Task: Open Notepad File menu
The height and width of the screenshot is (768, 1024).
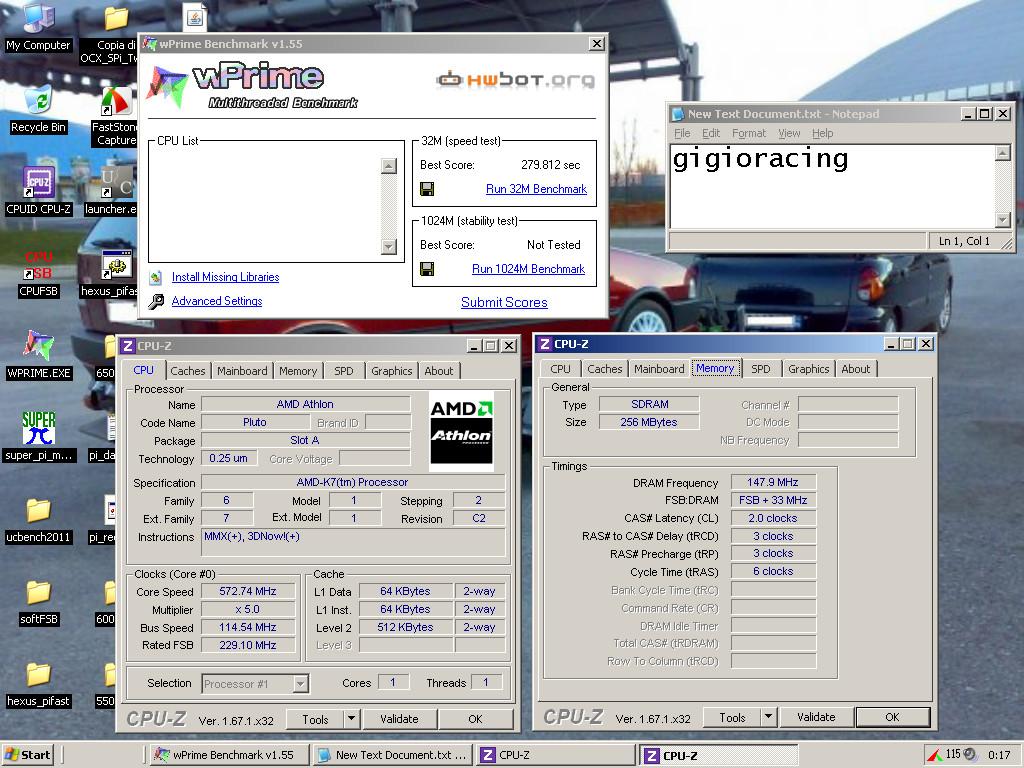Action: (x=682, y=133)
